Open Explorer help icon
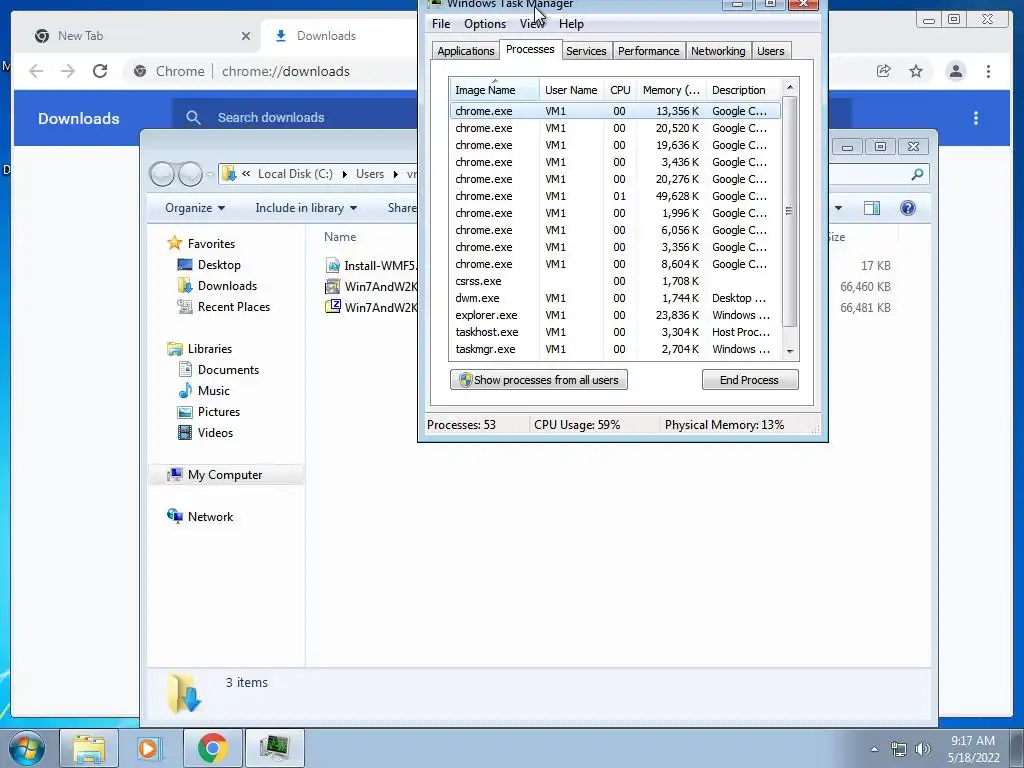1024x768 pixels. pos(908,208)
